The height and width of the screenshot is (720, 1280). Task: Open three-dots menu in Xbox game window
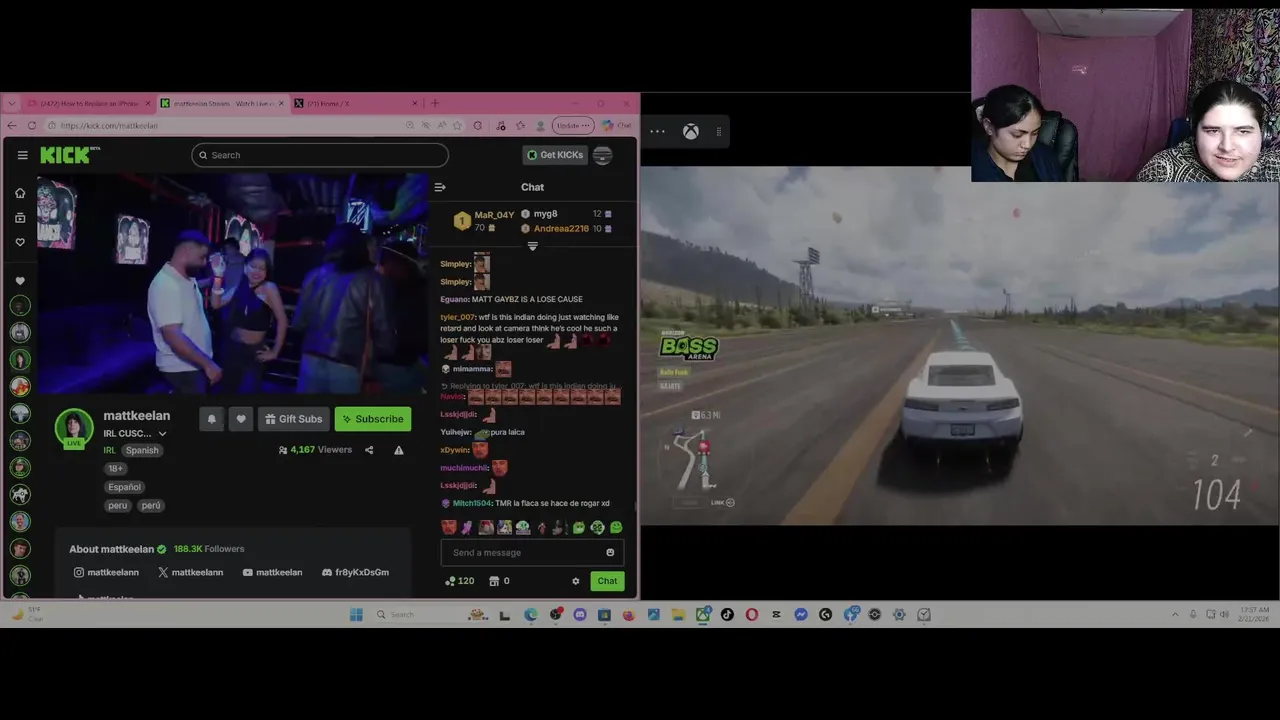click(x=657, y=131)
